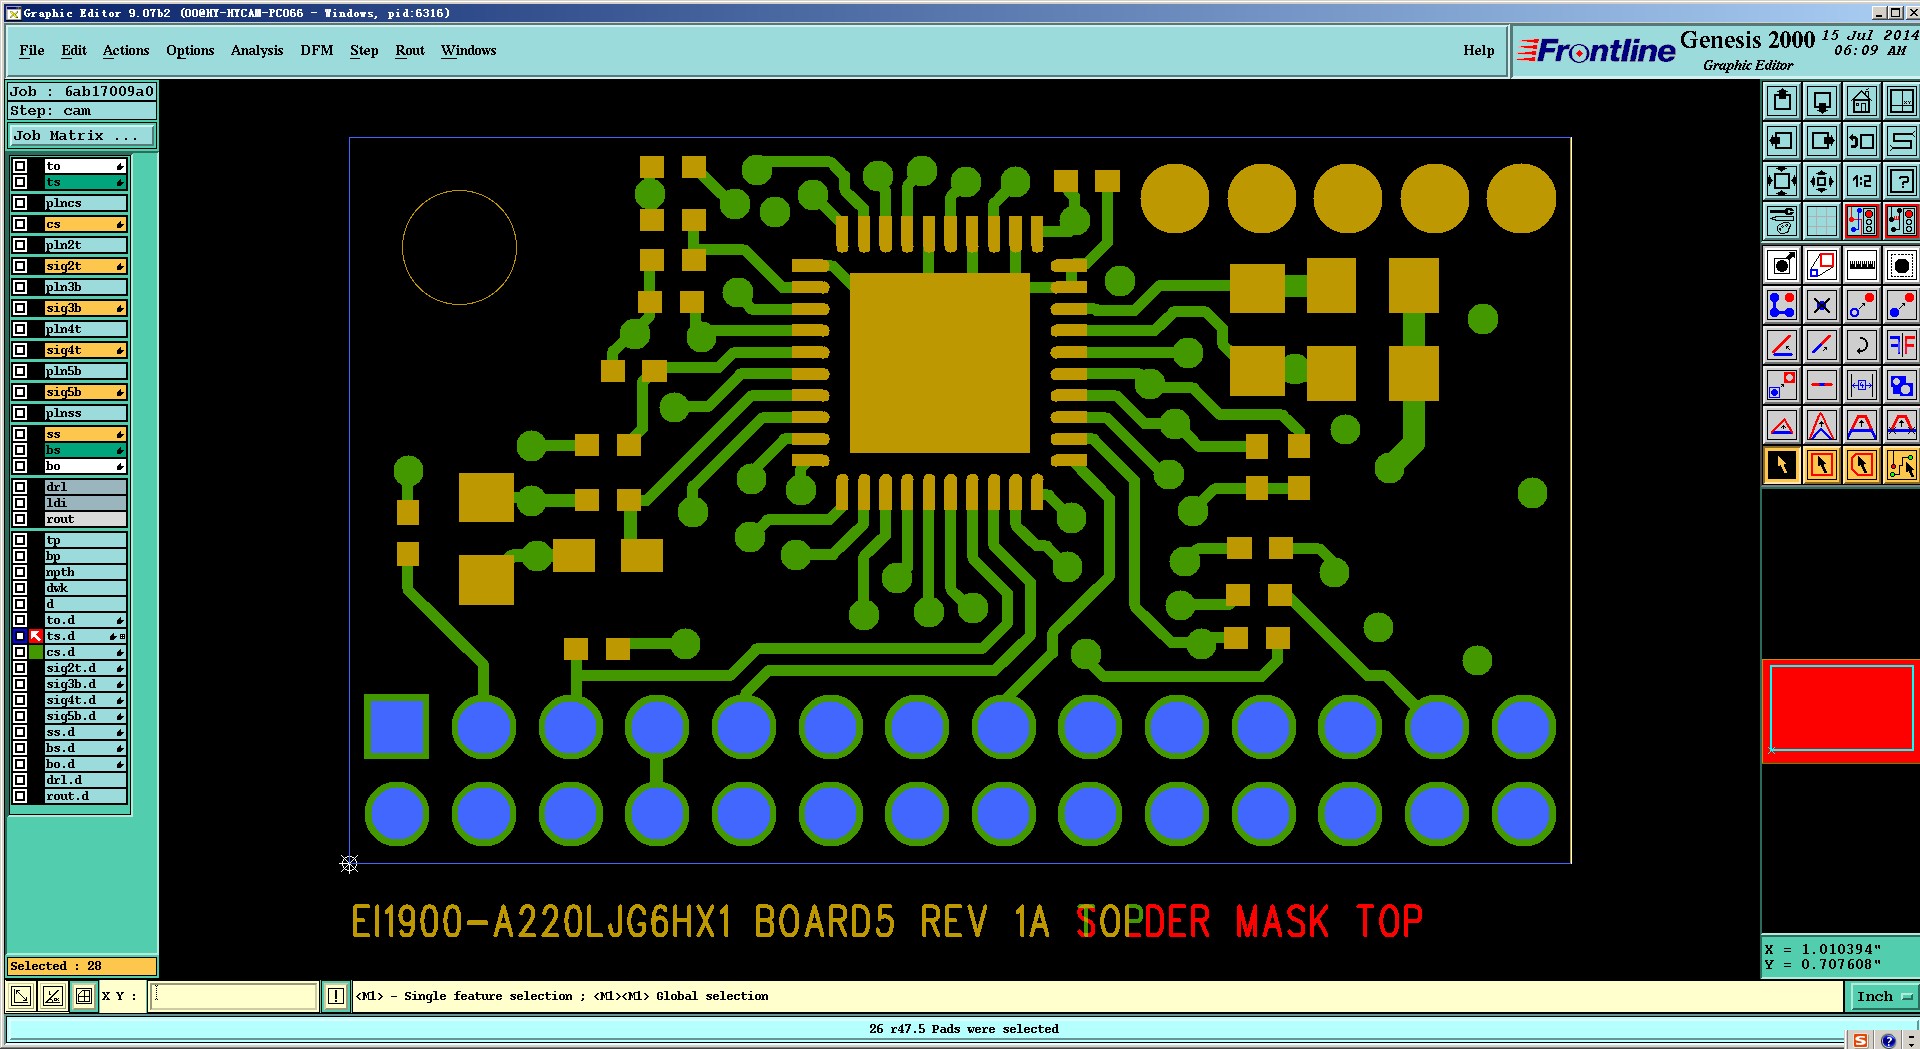Toggle the checkbox for layer 'drl'
Image resolution: width=1920 pixels, height=1049 pixels.
pos(20,487)
